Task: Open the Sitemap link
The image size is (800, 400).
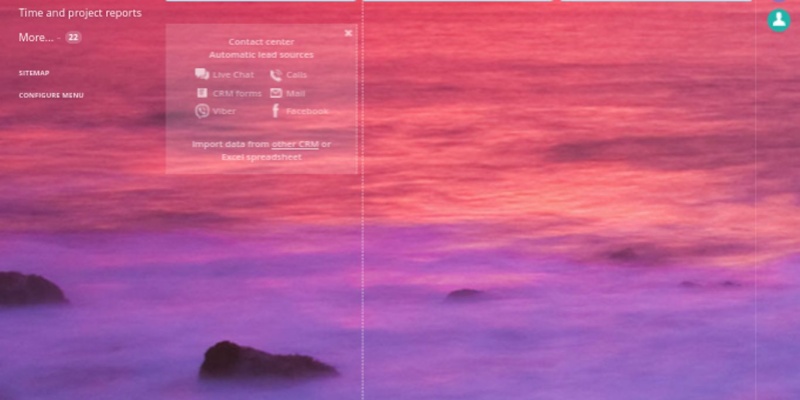Action: (x=34, y=73)
